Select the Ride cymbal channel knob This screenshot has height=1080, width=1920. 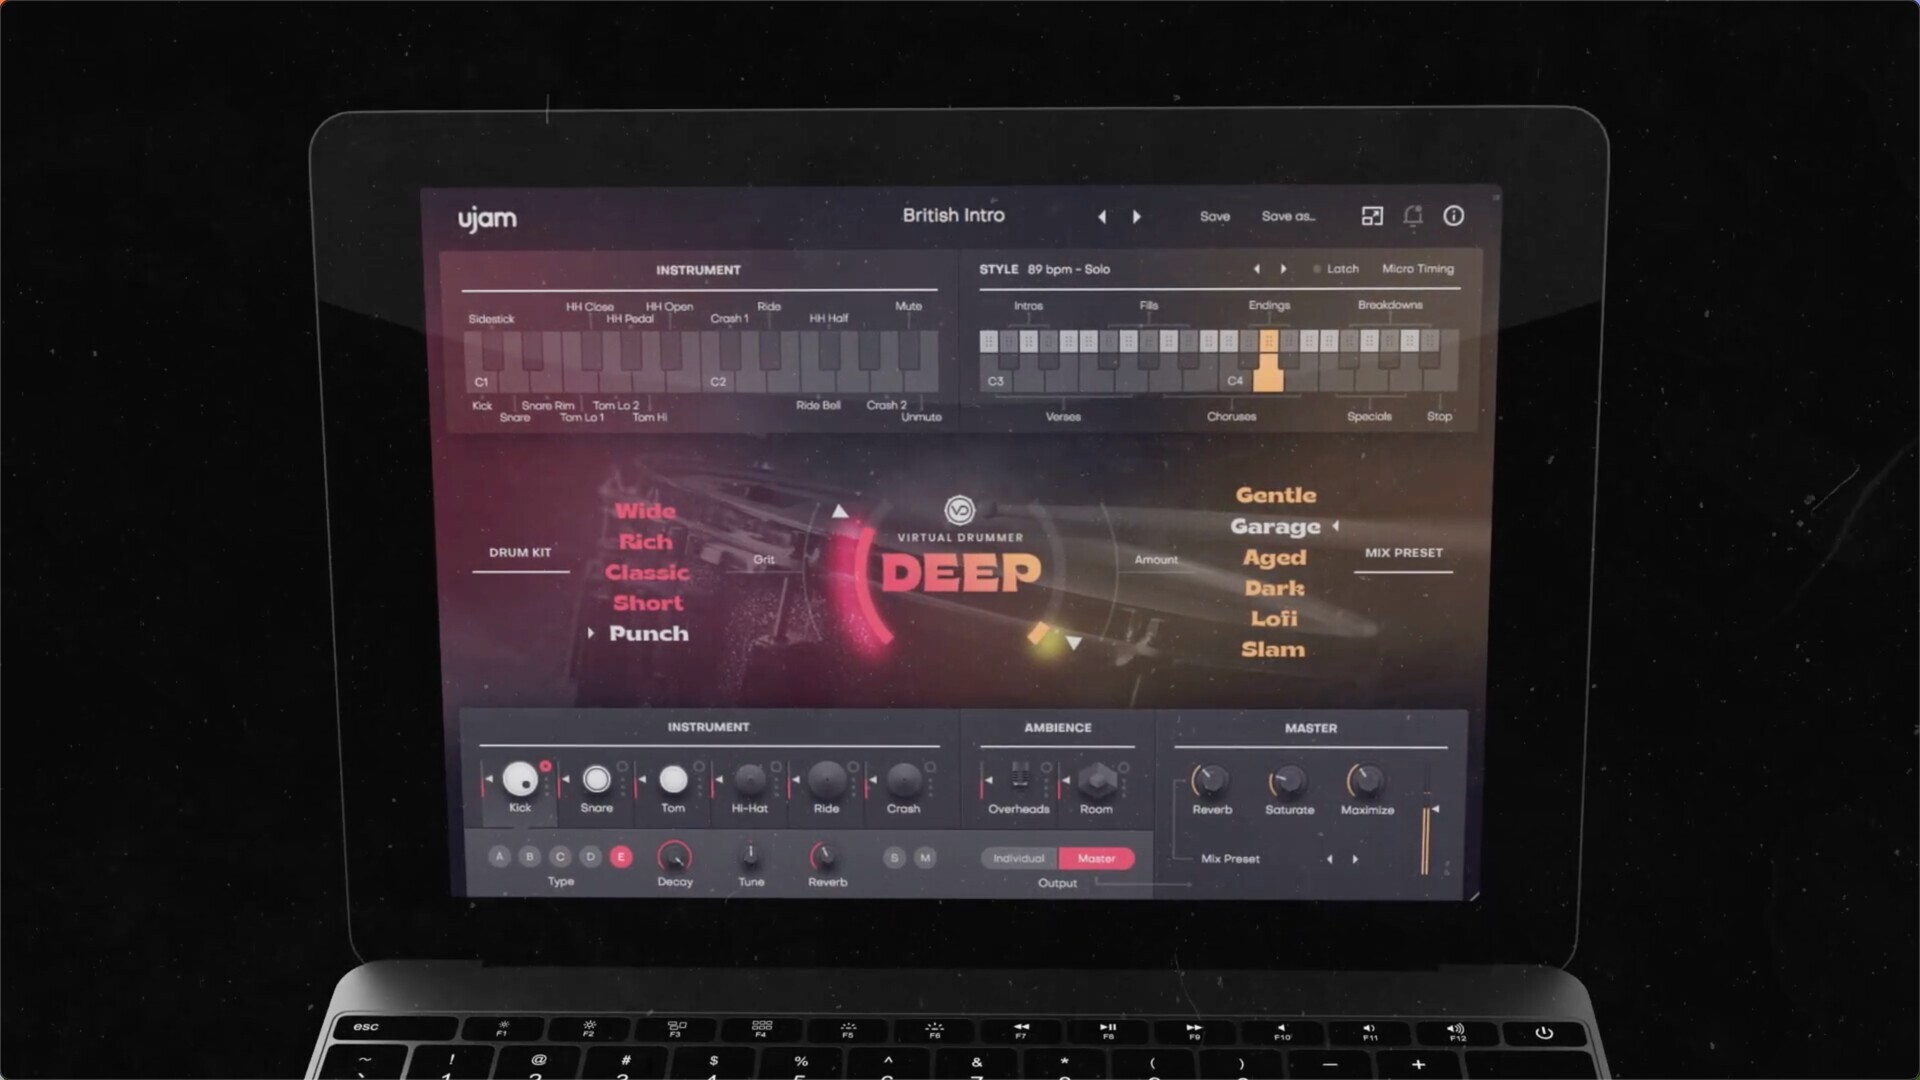[826, 779]
